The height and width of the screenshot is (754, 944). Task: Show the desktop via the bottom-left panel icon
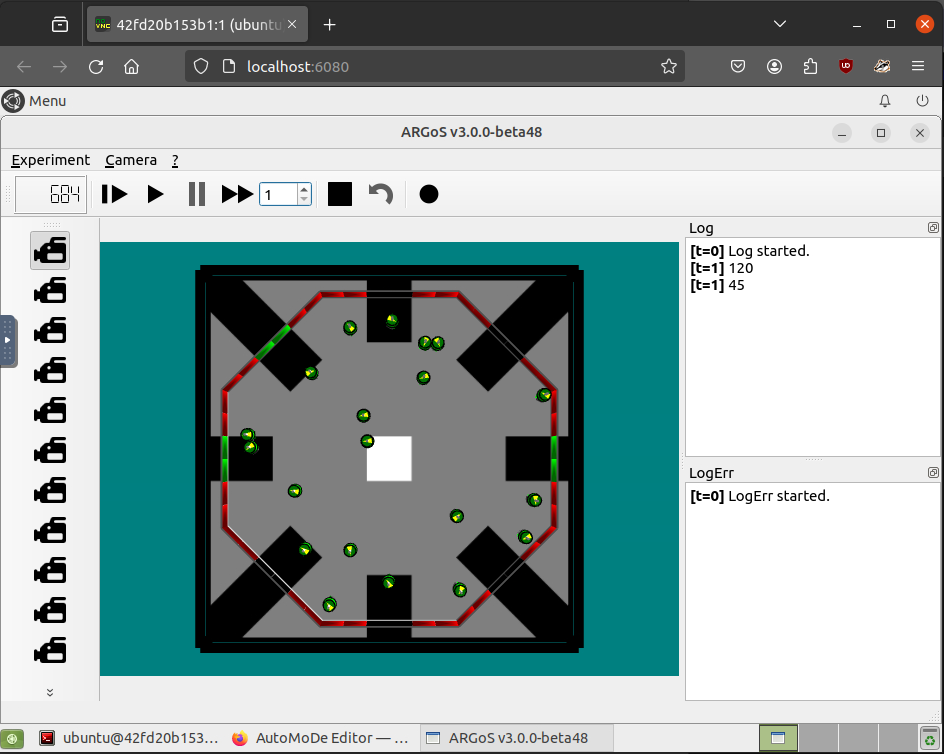12,738
